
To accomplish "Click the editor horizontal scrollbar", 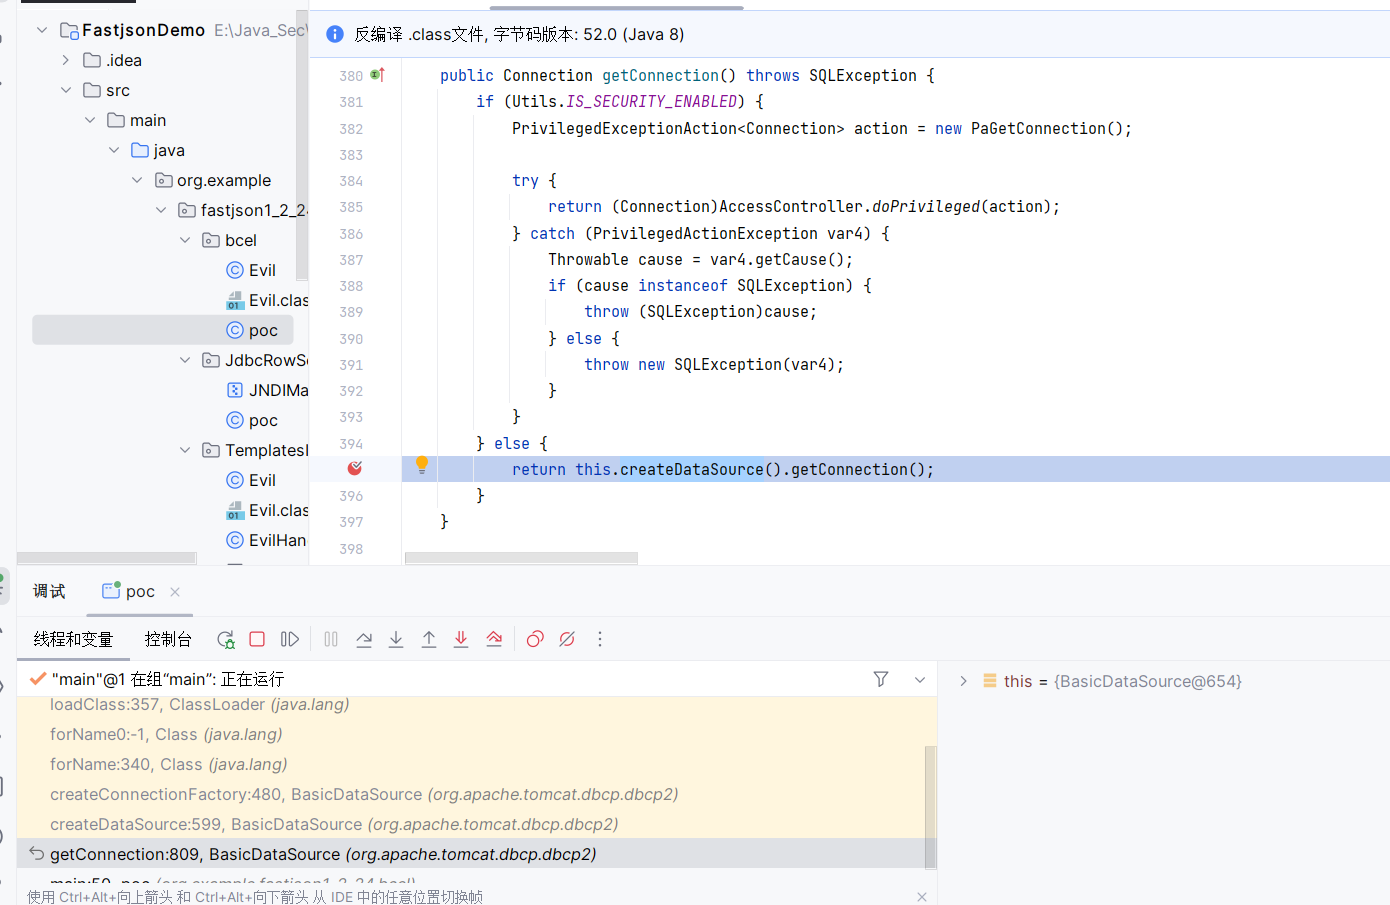I will [x=521, y=558].
